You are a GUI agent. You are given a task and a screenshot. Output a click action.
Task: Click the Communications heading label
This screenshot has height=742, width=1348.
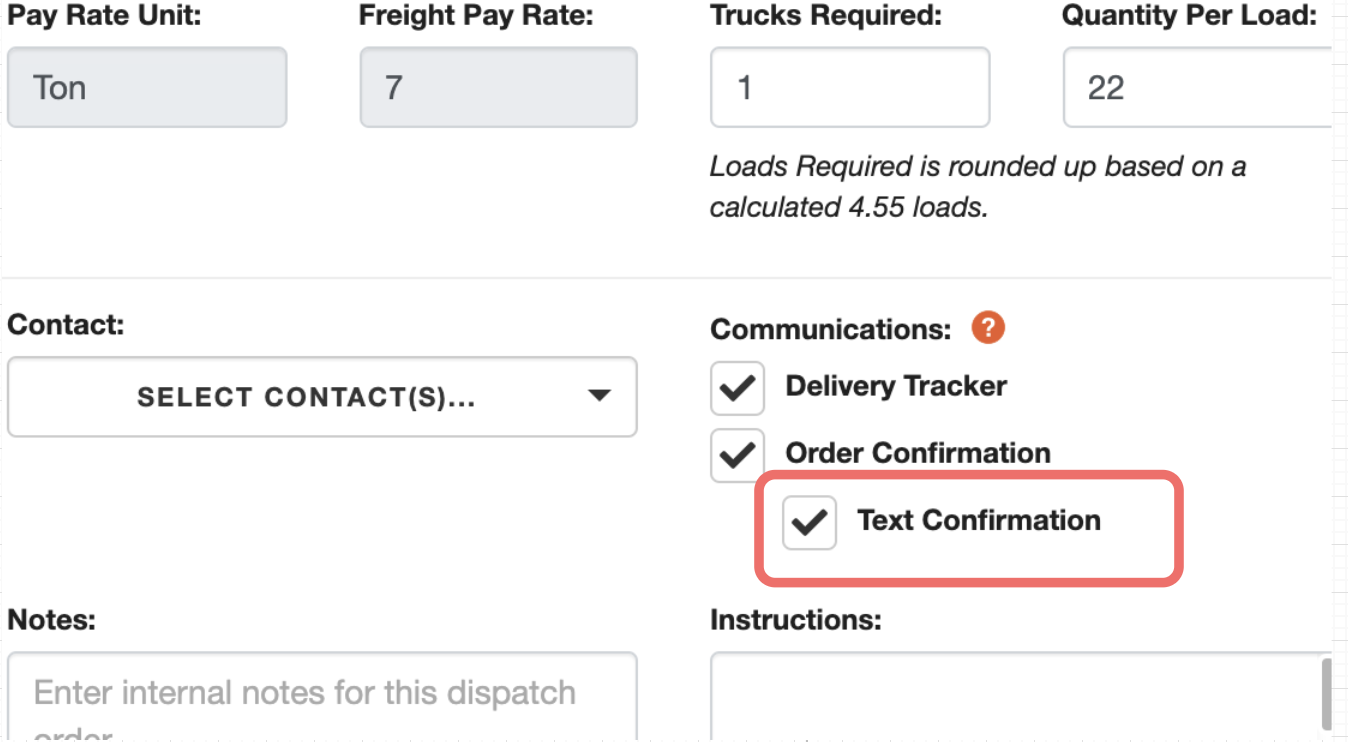[x=831, y=329]
